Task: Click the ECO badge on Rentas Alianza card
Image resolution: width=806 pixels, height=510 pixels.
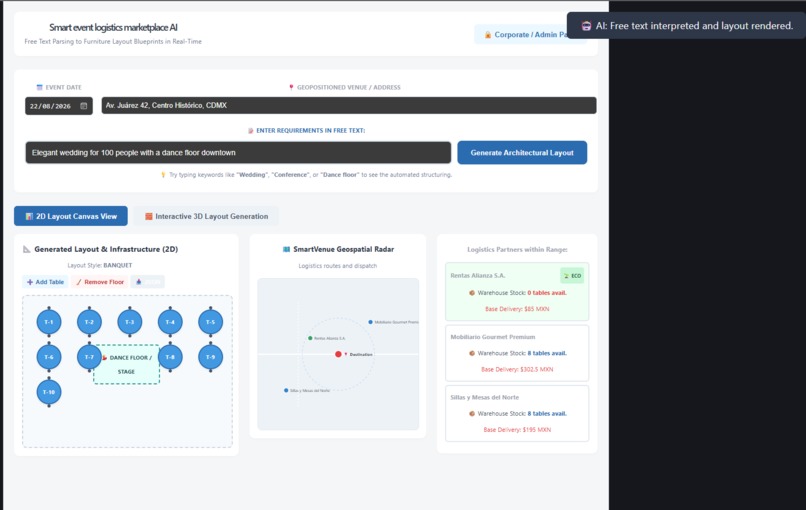Action: tap(572, 276)
